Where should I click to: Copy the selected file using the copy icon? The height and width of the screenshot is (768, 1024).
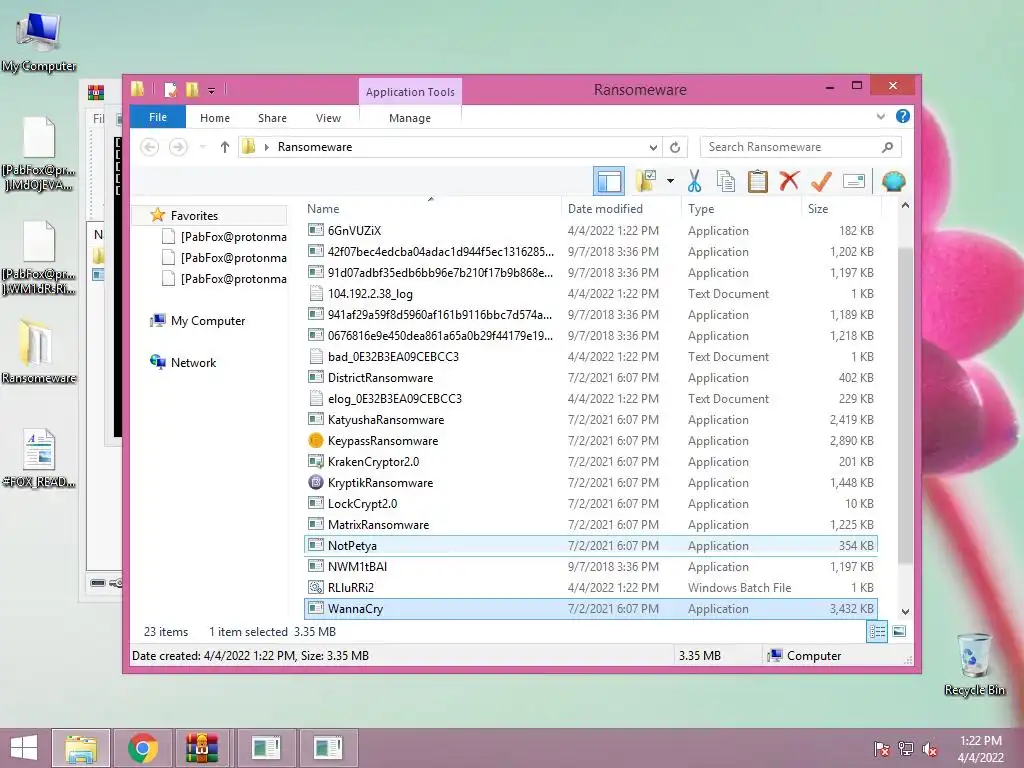pyautogui.click(x=726, y=181)
